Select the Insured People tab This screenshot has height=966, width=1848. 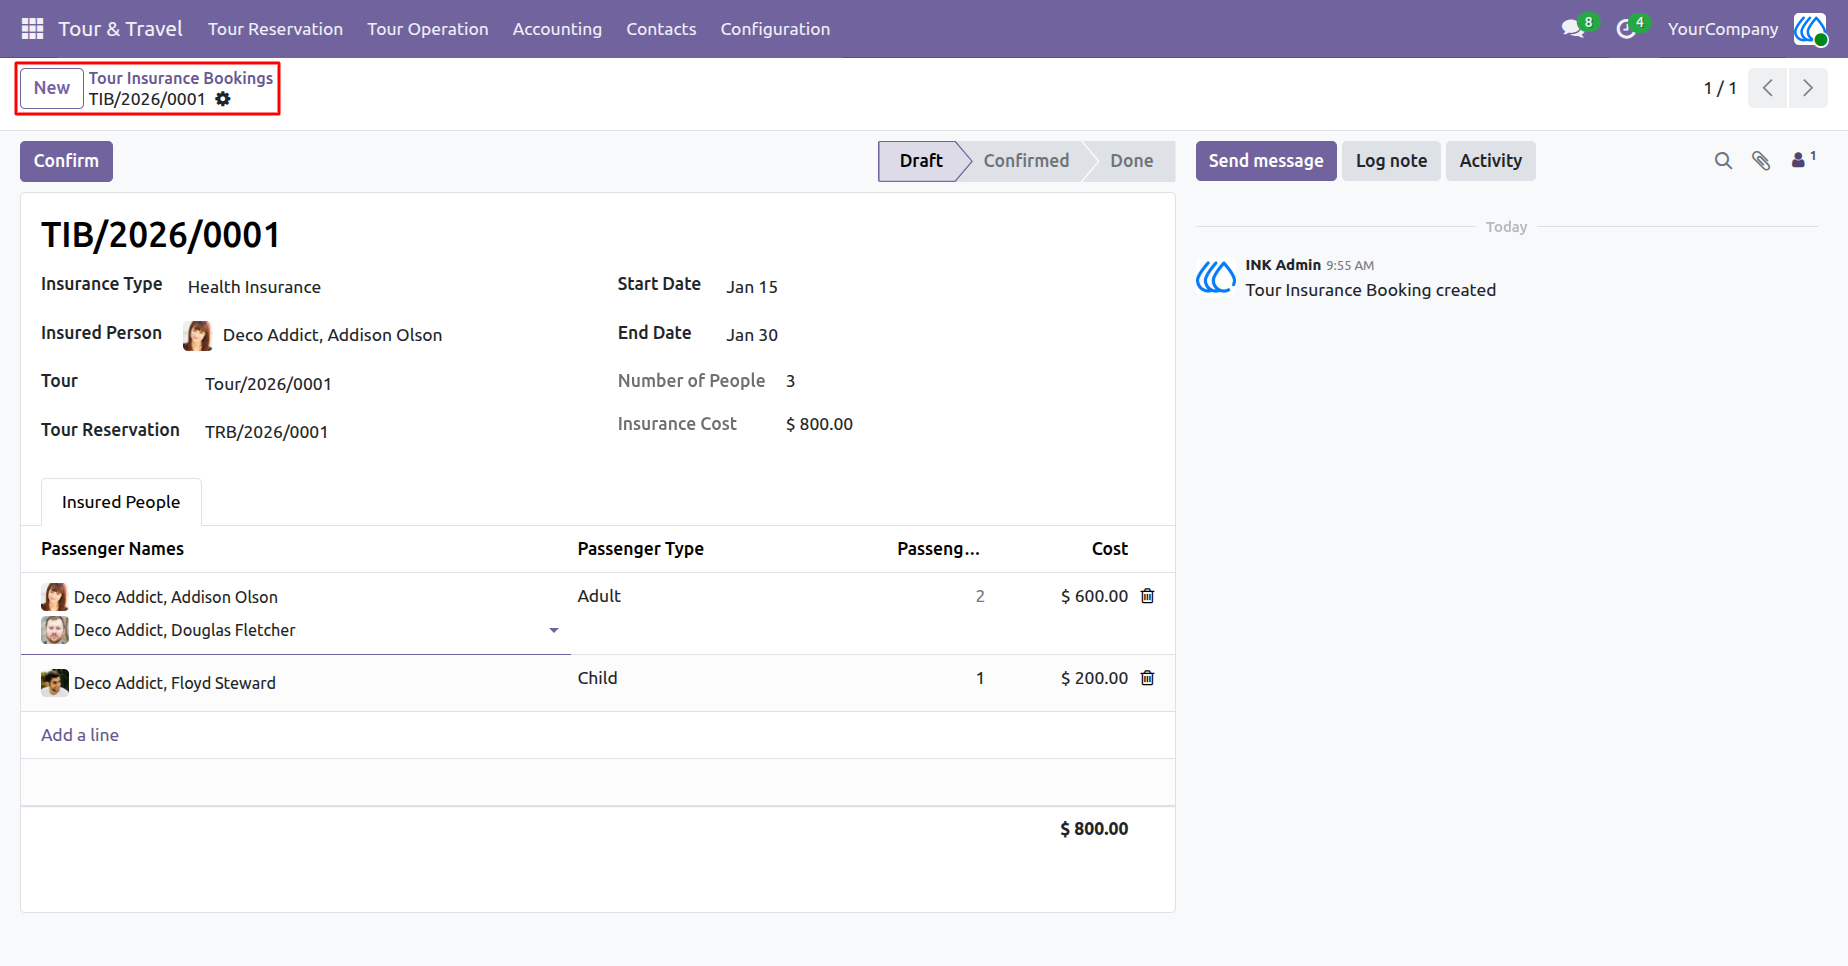(x=121, y=502)
